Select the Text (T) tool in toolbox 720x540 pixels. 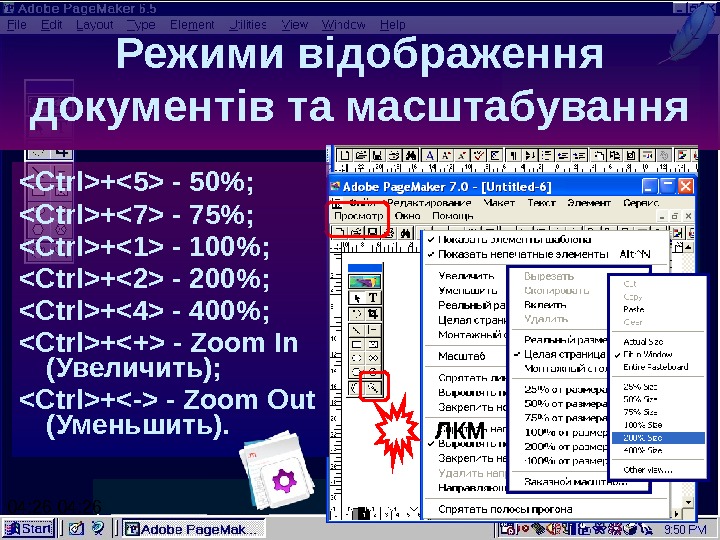(x=373, y=298)
